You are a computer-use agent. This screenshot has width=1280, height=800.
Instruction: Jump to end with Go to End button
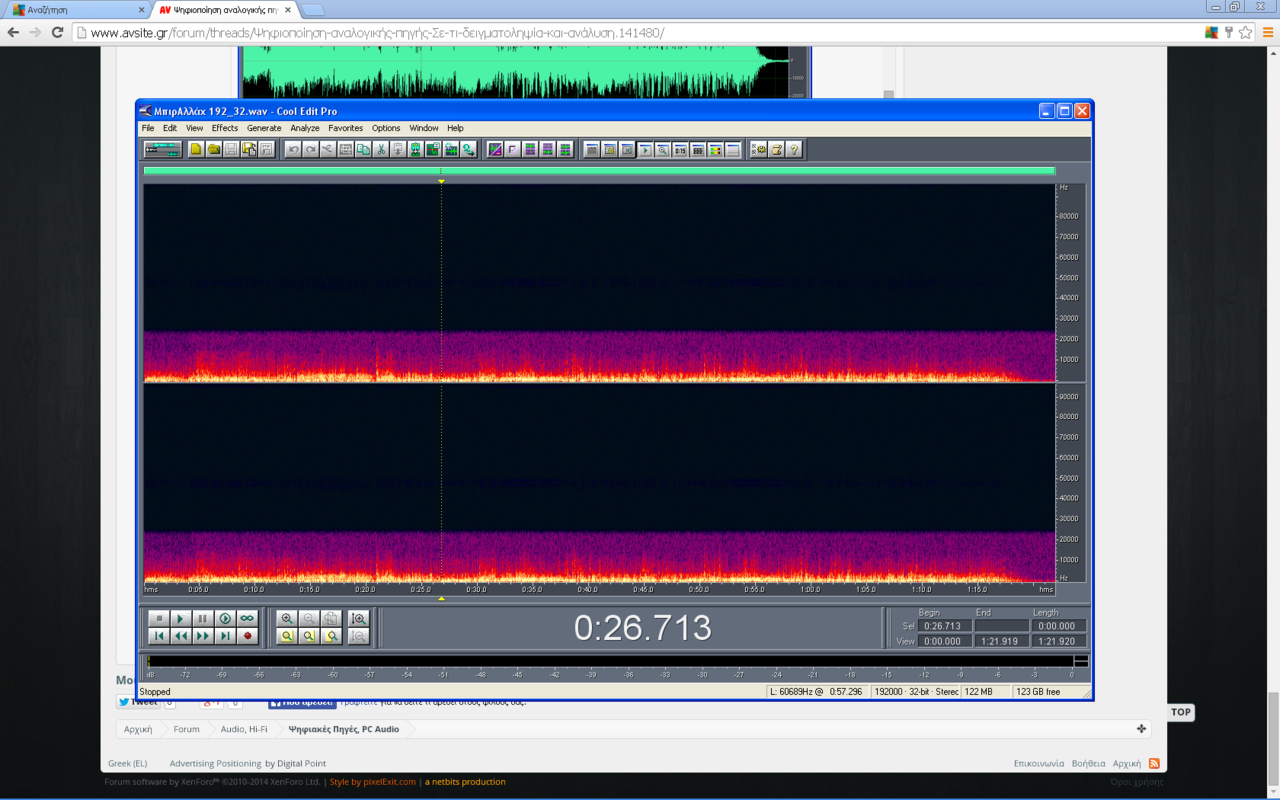(x=225, y=636)
